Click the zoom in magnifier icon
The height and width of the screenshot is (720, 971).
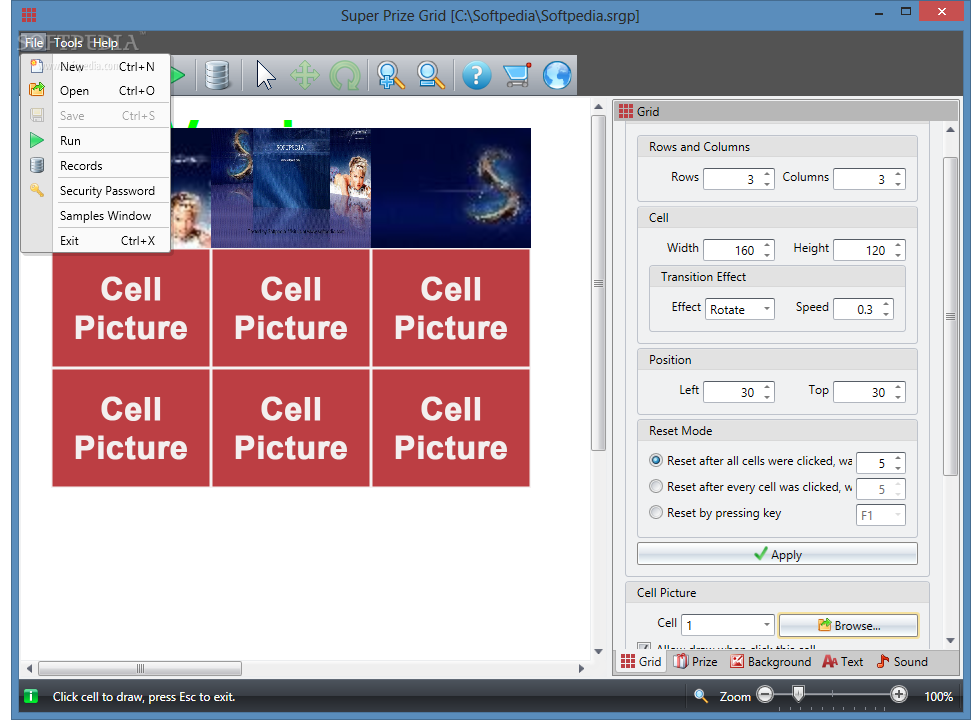pyautogui.click(x=390, y=76)
